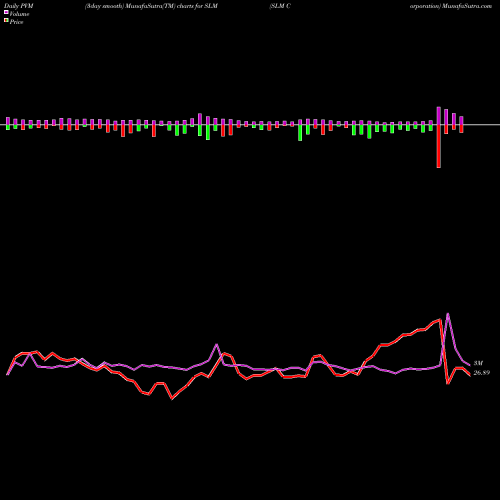The image size is (500, 500).
Task: Click the 'Daily PVM' title text
Action: click(19, 6)
